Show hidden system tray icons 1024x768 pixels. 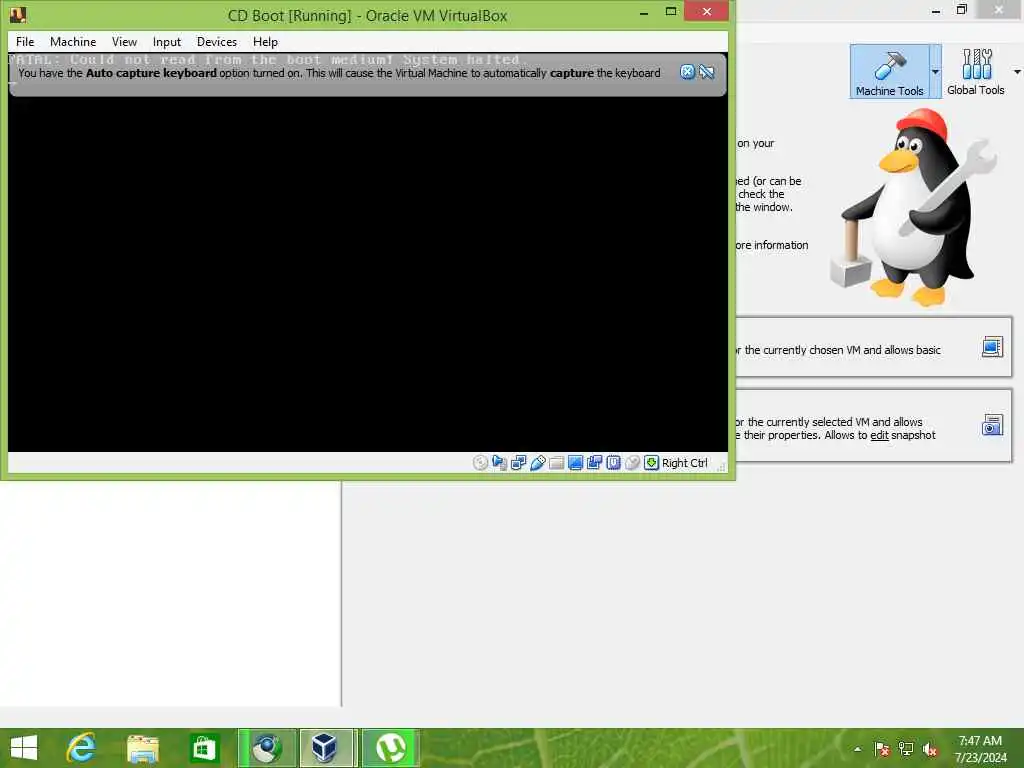[x=857, y=749]
